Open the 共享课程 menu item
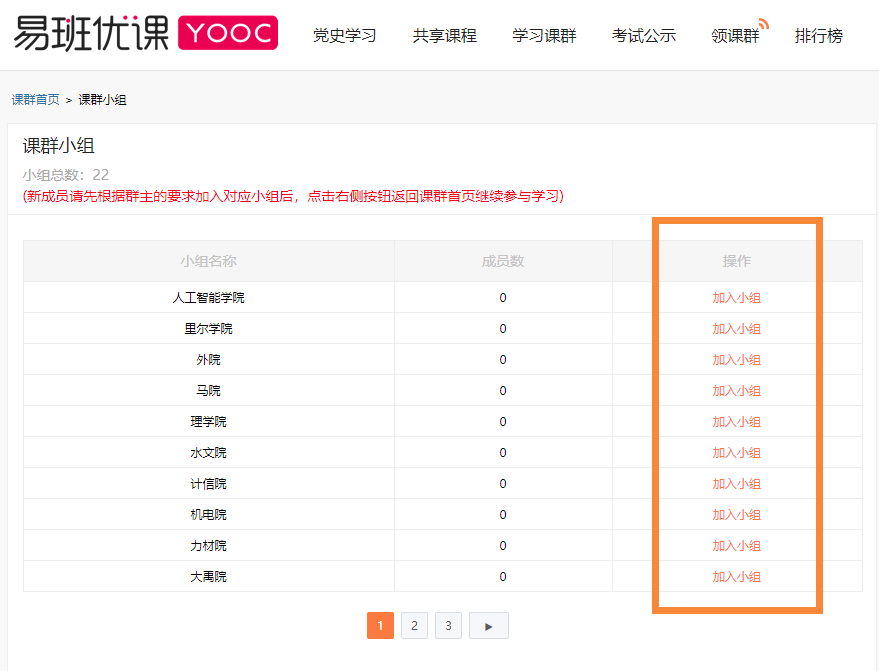Viewport: 879px width, 671px height. click(444, 36)
